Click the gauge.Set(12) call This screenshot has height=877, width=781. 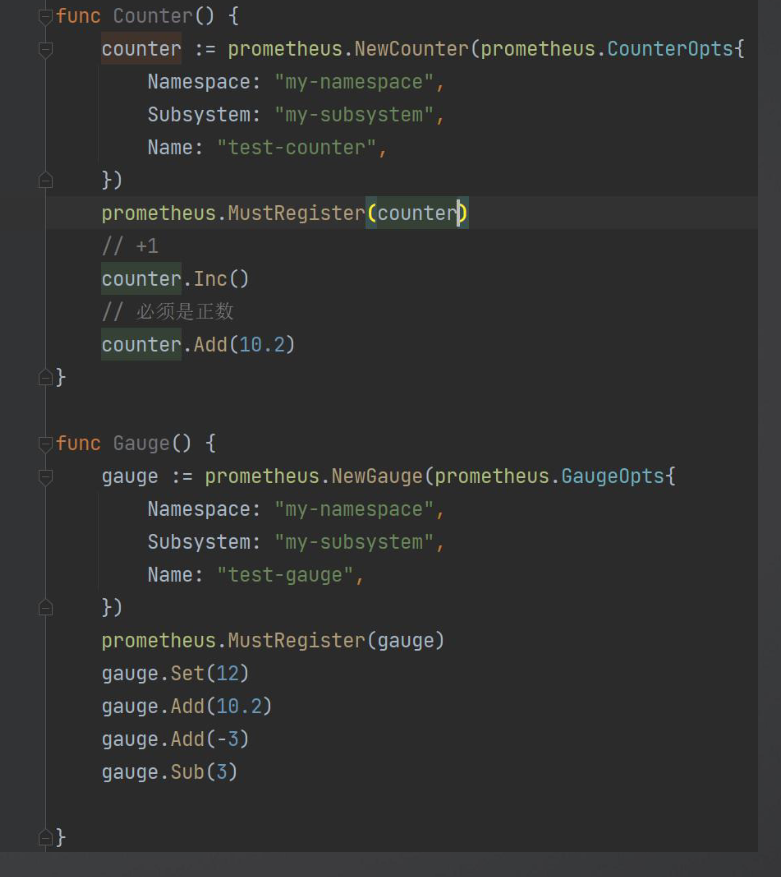point(175,673)
